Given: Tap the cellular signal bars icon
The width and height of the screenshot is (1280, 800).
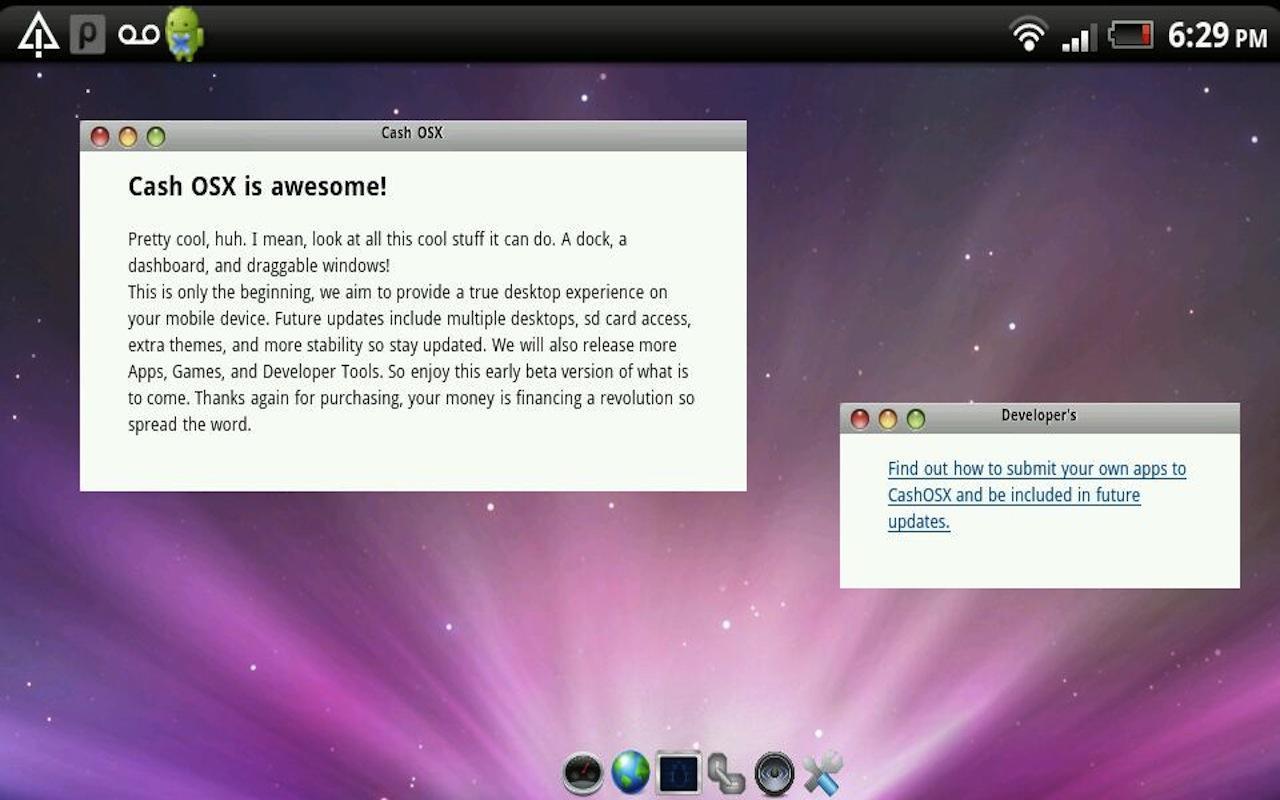Looking at the screenshot, I should (x=1079, y=37).
